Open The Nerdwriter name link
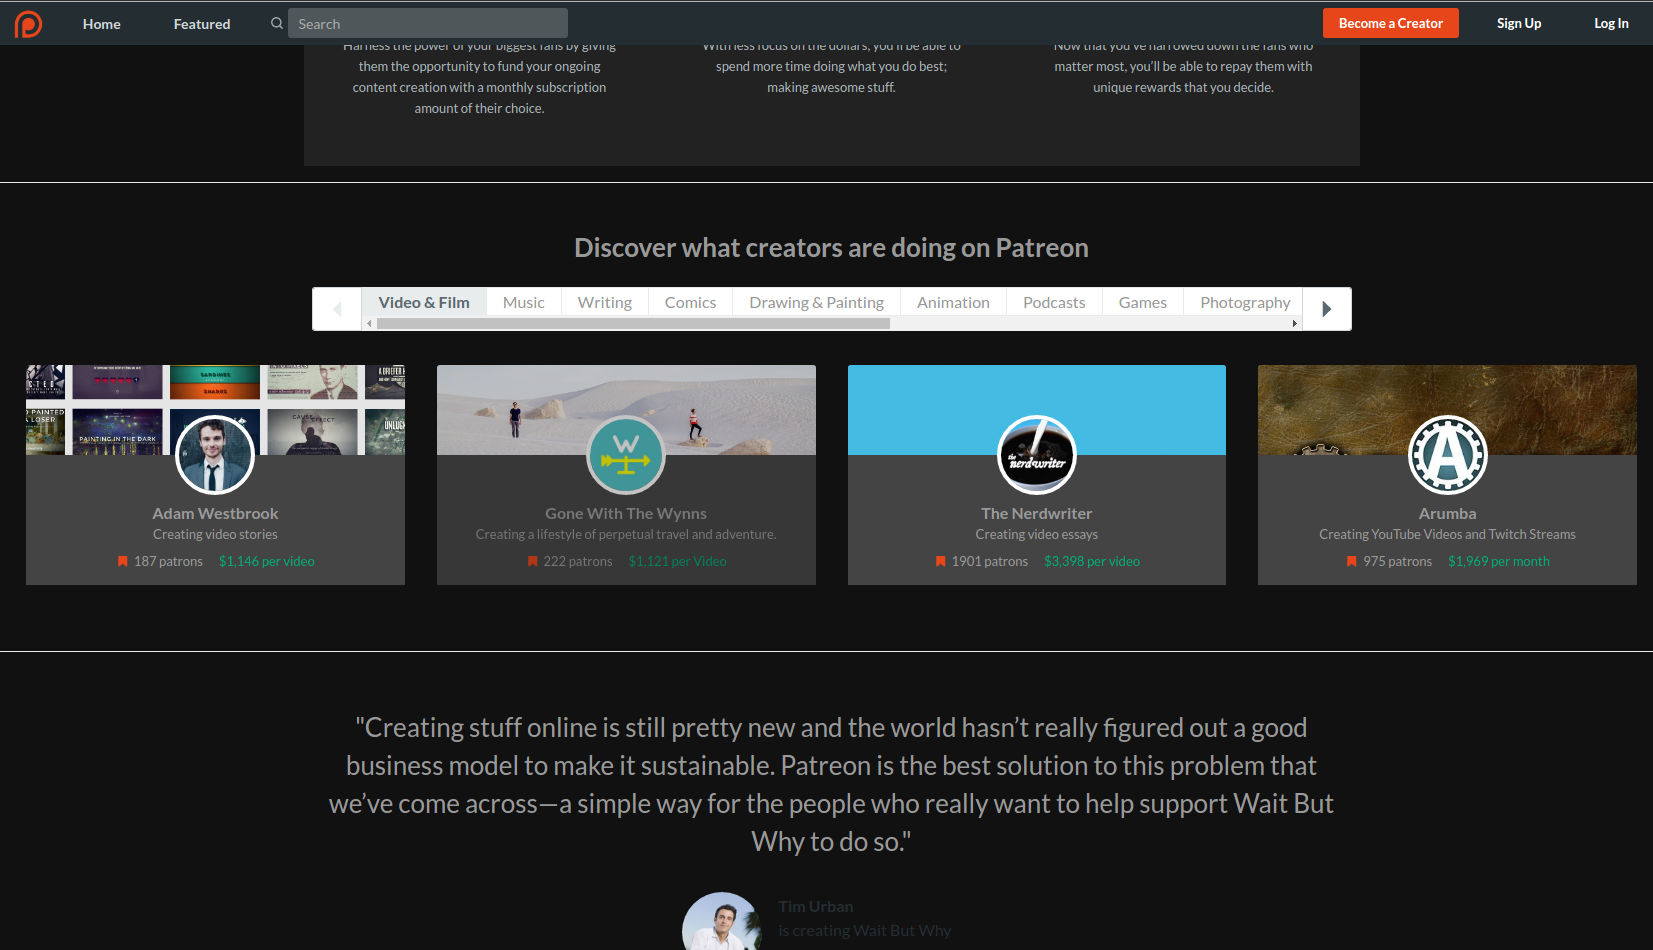Viewport: 1653px width, 950px height. pyautogui.click(x=1037, y=513)
